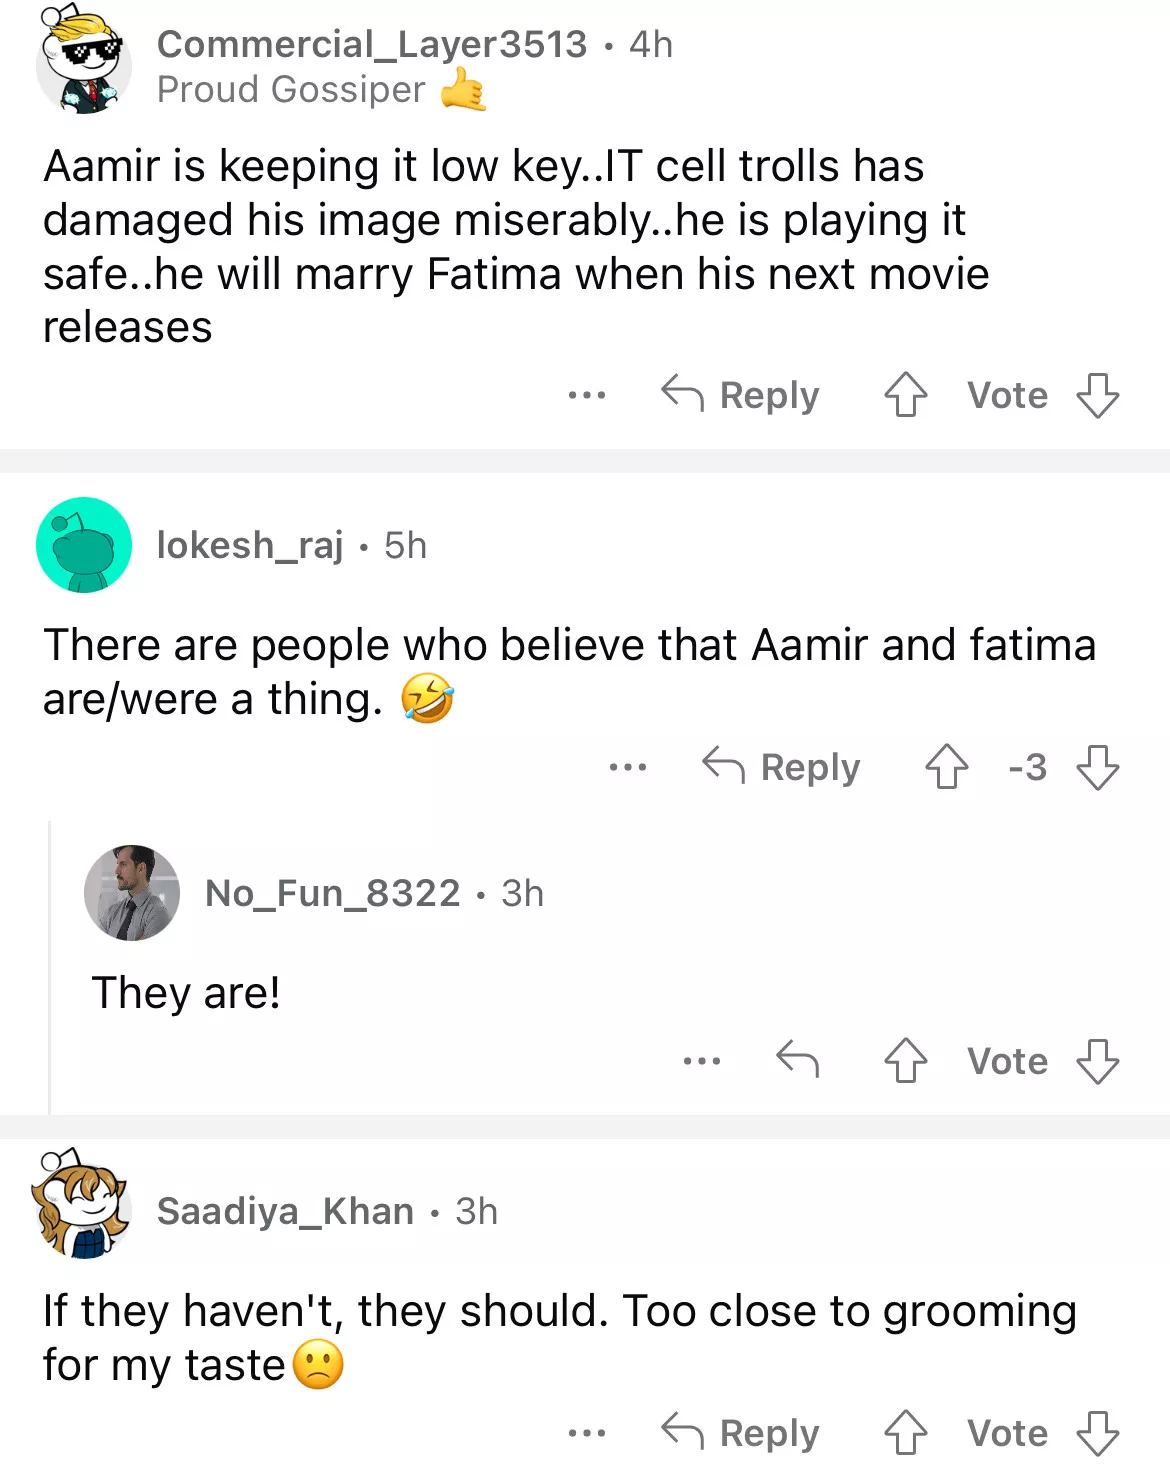
Task: Open more options for lokesh_raj's comment
Action: [627, 767]
